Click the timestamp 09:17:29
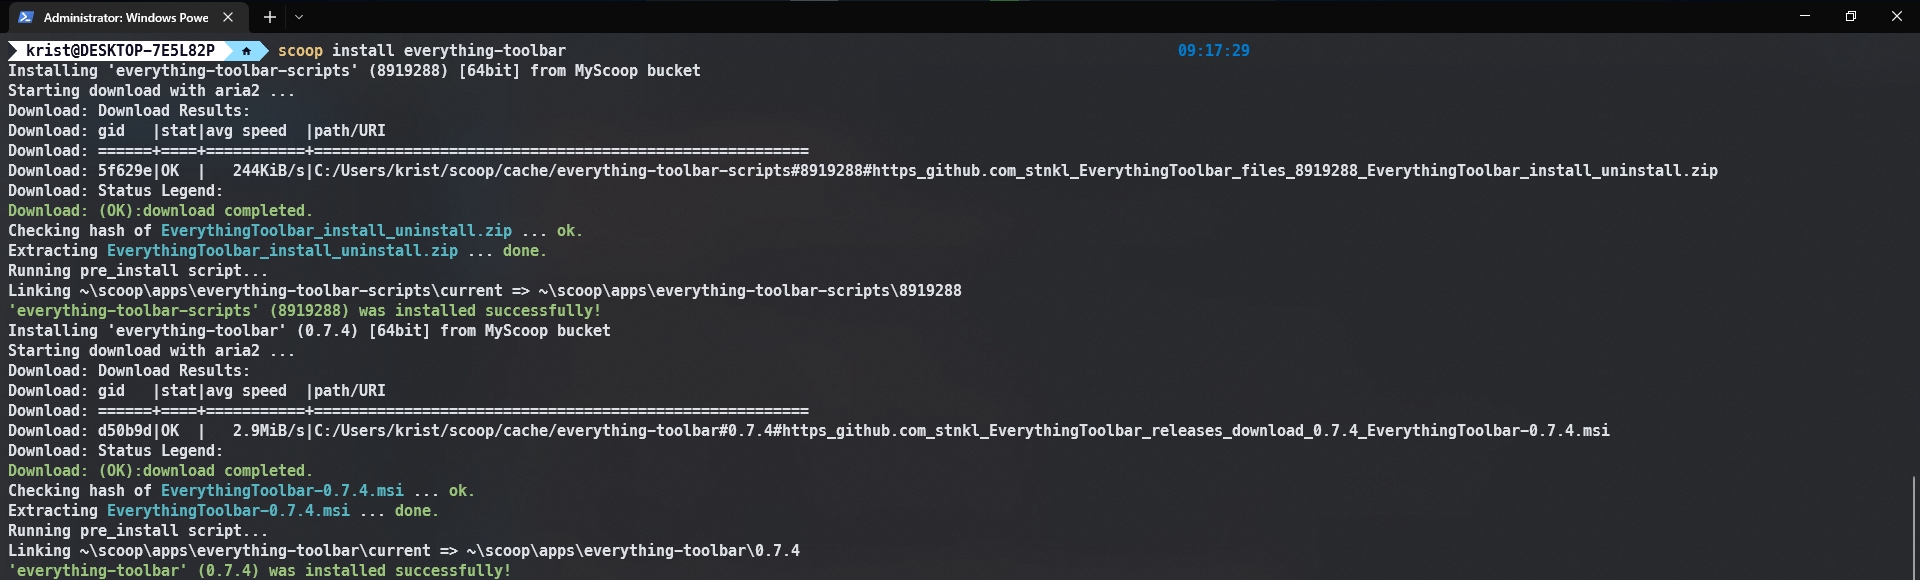Image resolution: width=1920 pixels, height=580 pixels. coord(1212,50)
